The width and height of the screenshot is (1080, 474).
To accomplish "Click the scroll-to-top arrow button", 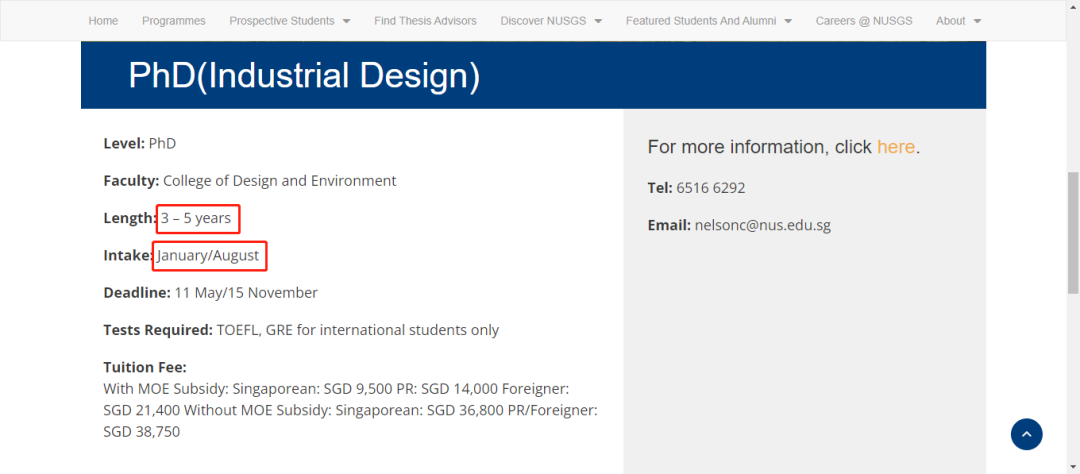I will pos(1026,434).
